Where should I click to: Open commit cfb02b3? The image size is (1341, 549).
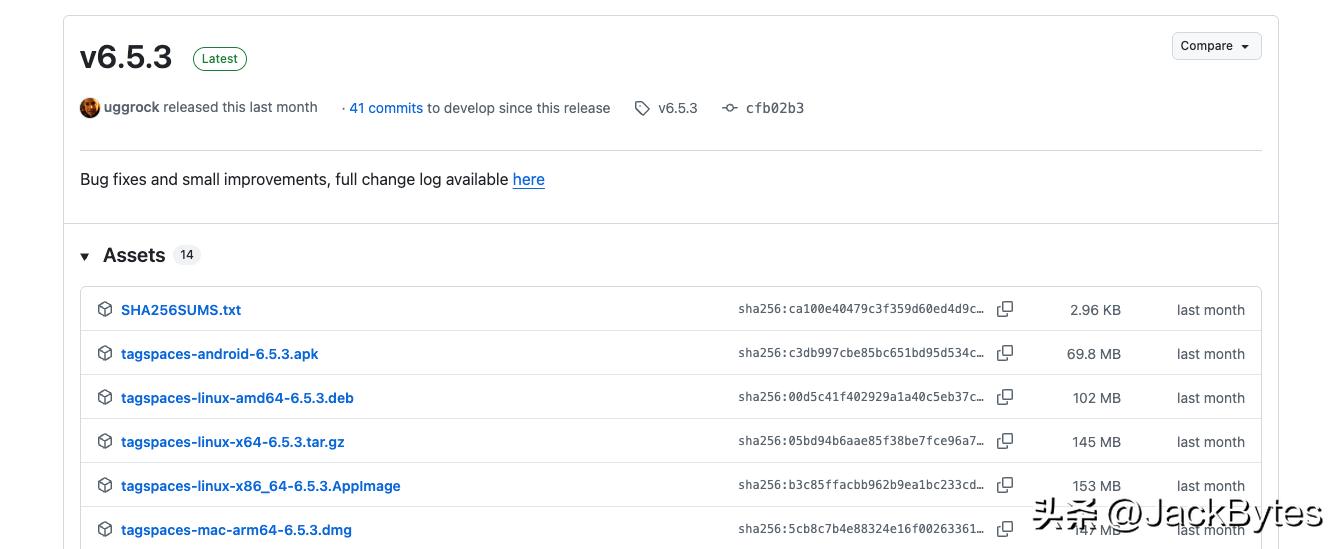pos(774,108)
